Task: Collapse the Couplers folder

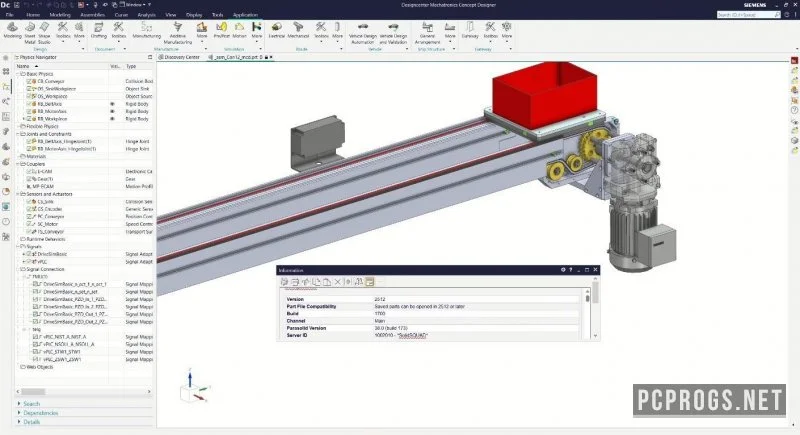Action: click(18, 164)
